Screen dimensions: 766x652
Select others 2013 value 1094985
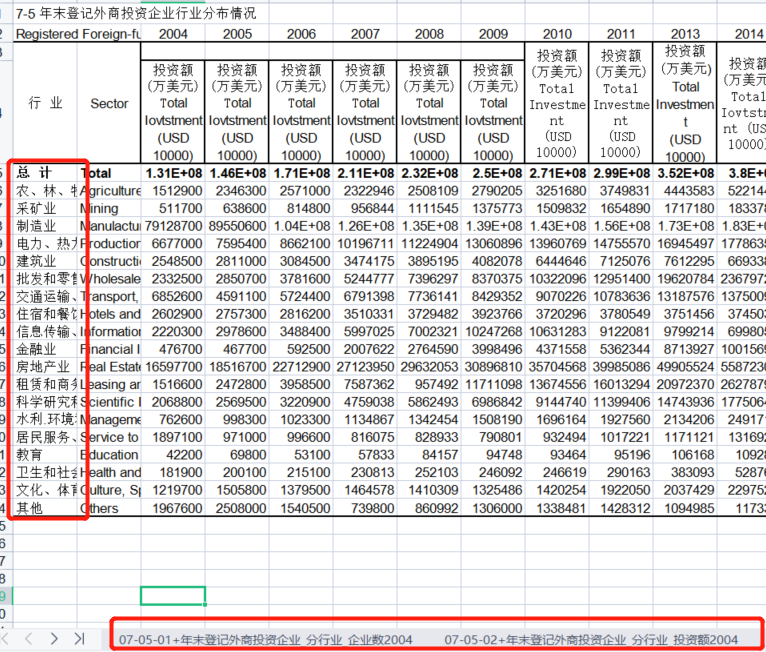tap(685, 508)
